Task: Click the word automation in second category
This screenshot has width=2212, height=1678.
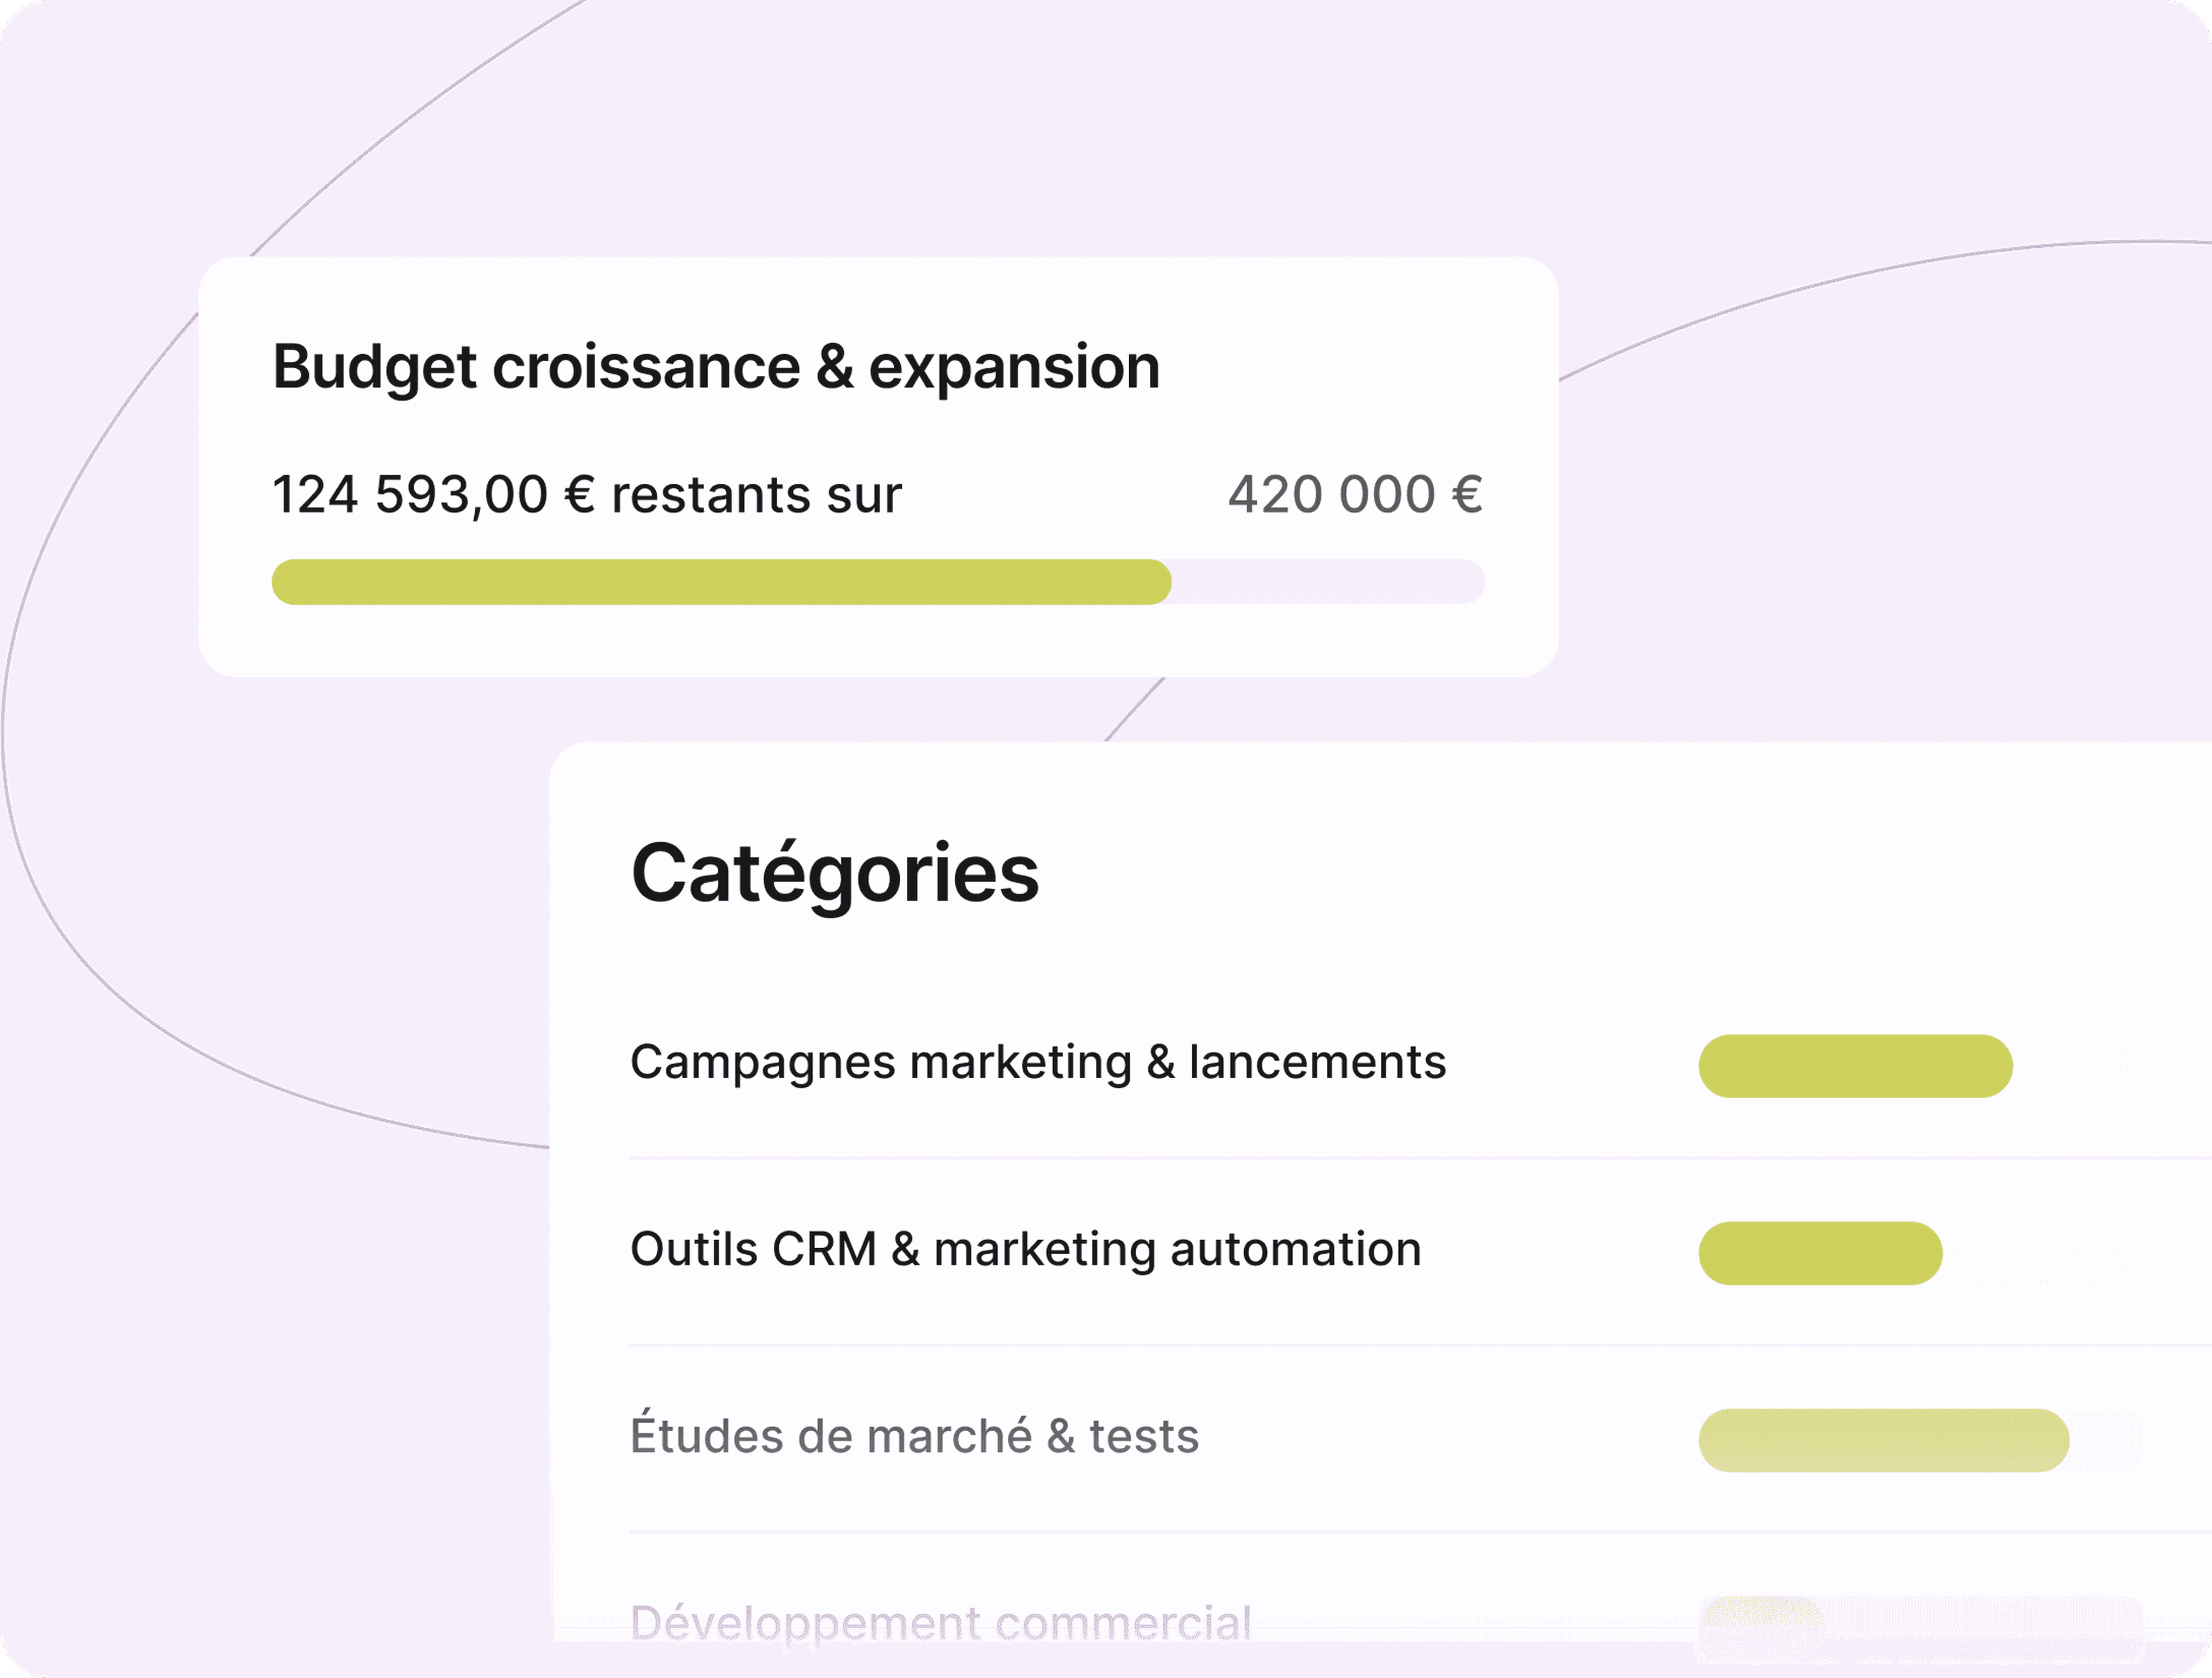Action: tap(1295, 1249)
